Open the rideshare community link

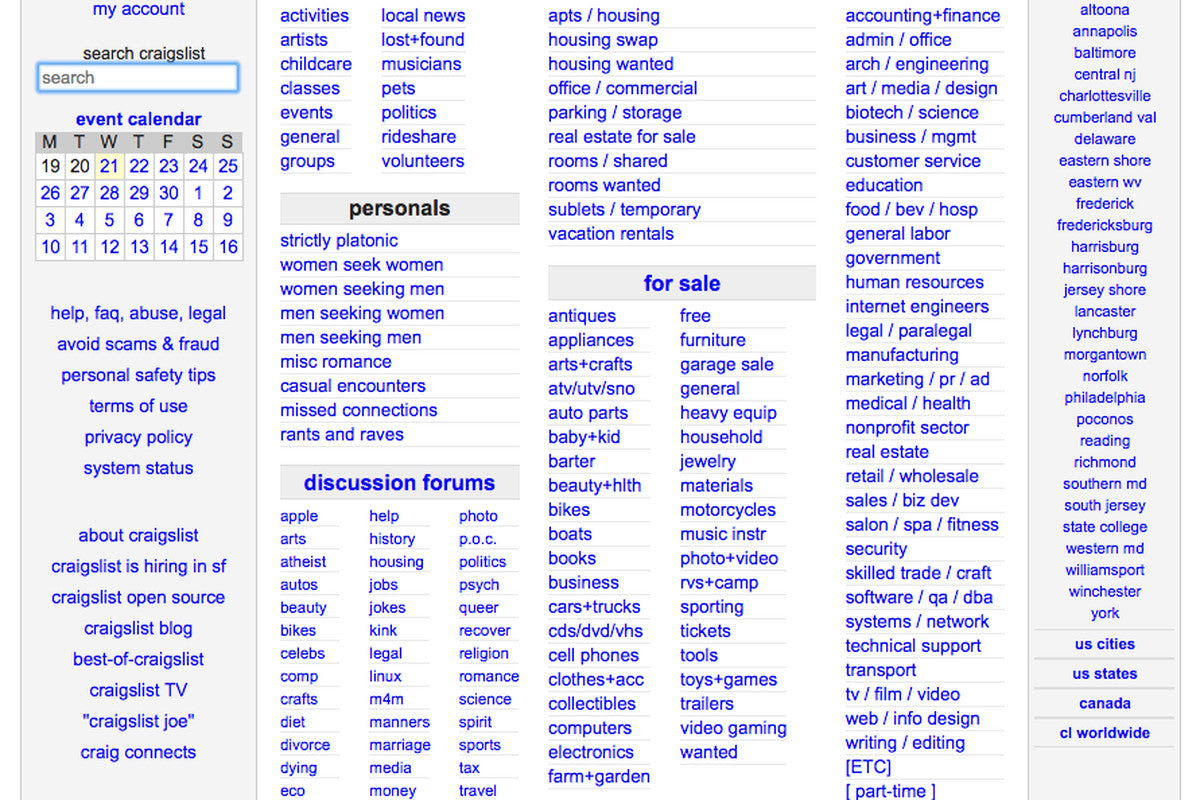418,137
